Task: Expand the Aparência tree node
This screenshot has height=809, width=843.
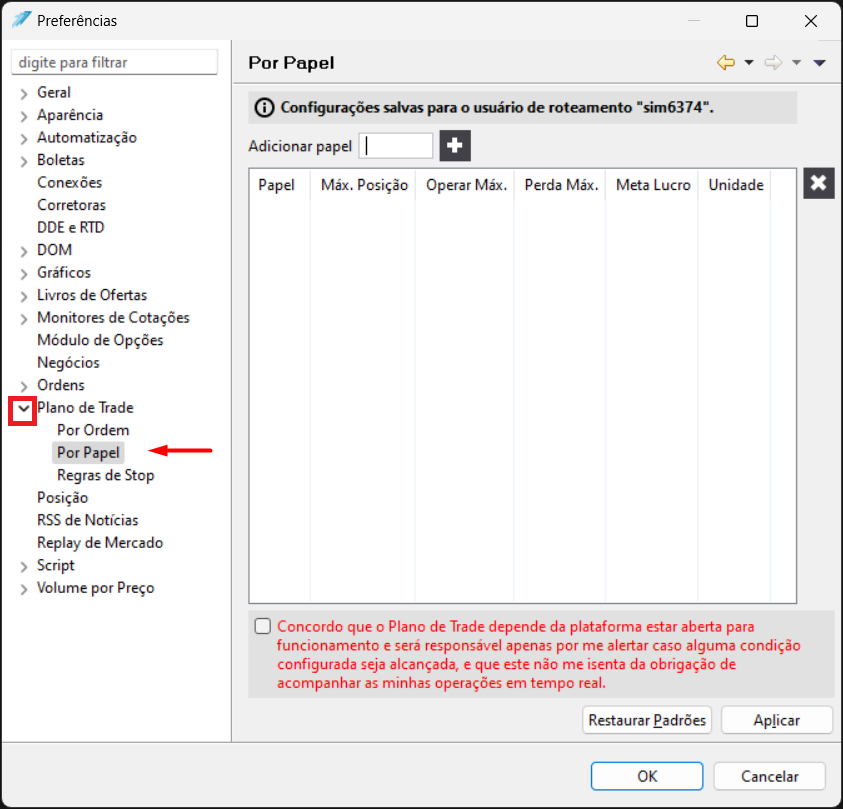Action: point(24,116)
